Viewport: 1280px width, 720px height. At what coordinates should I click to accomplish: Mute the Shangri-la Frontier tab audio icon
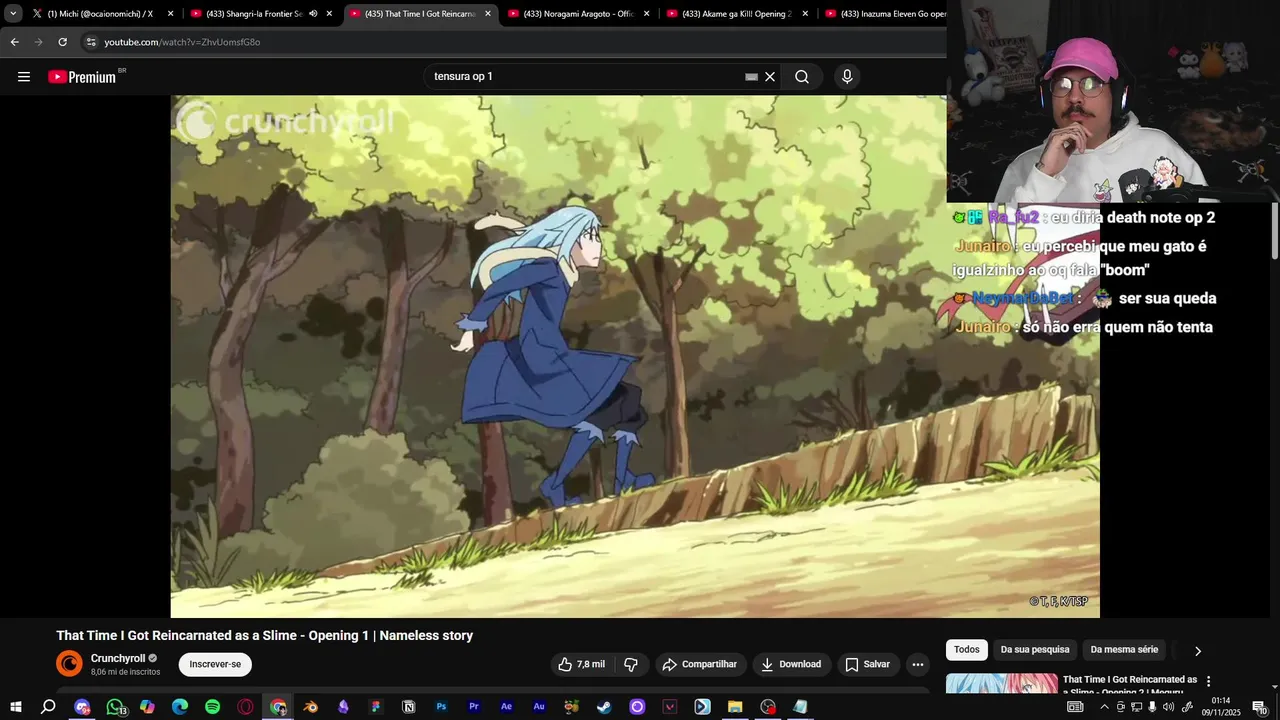pos(313,14)
